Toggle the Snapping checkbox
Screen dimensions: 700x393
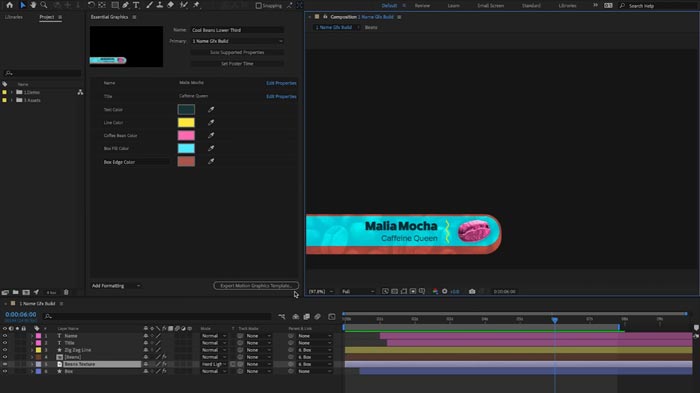(258, 6)
